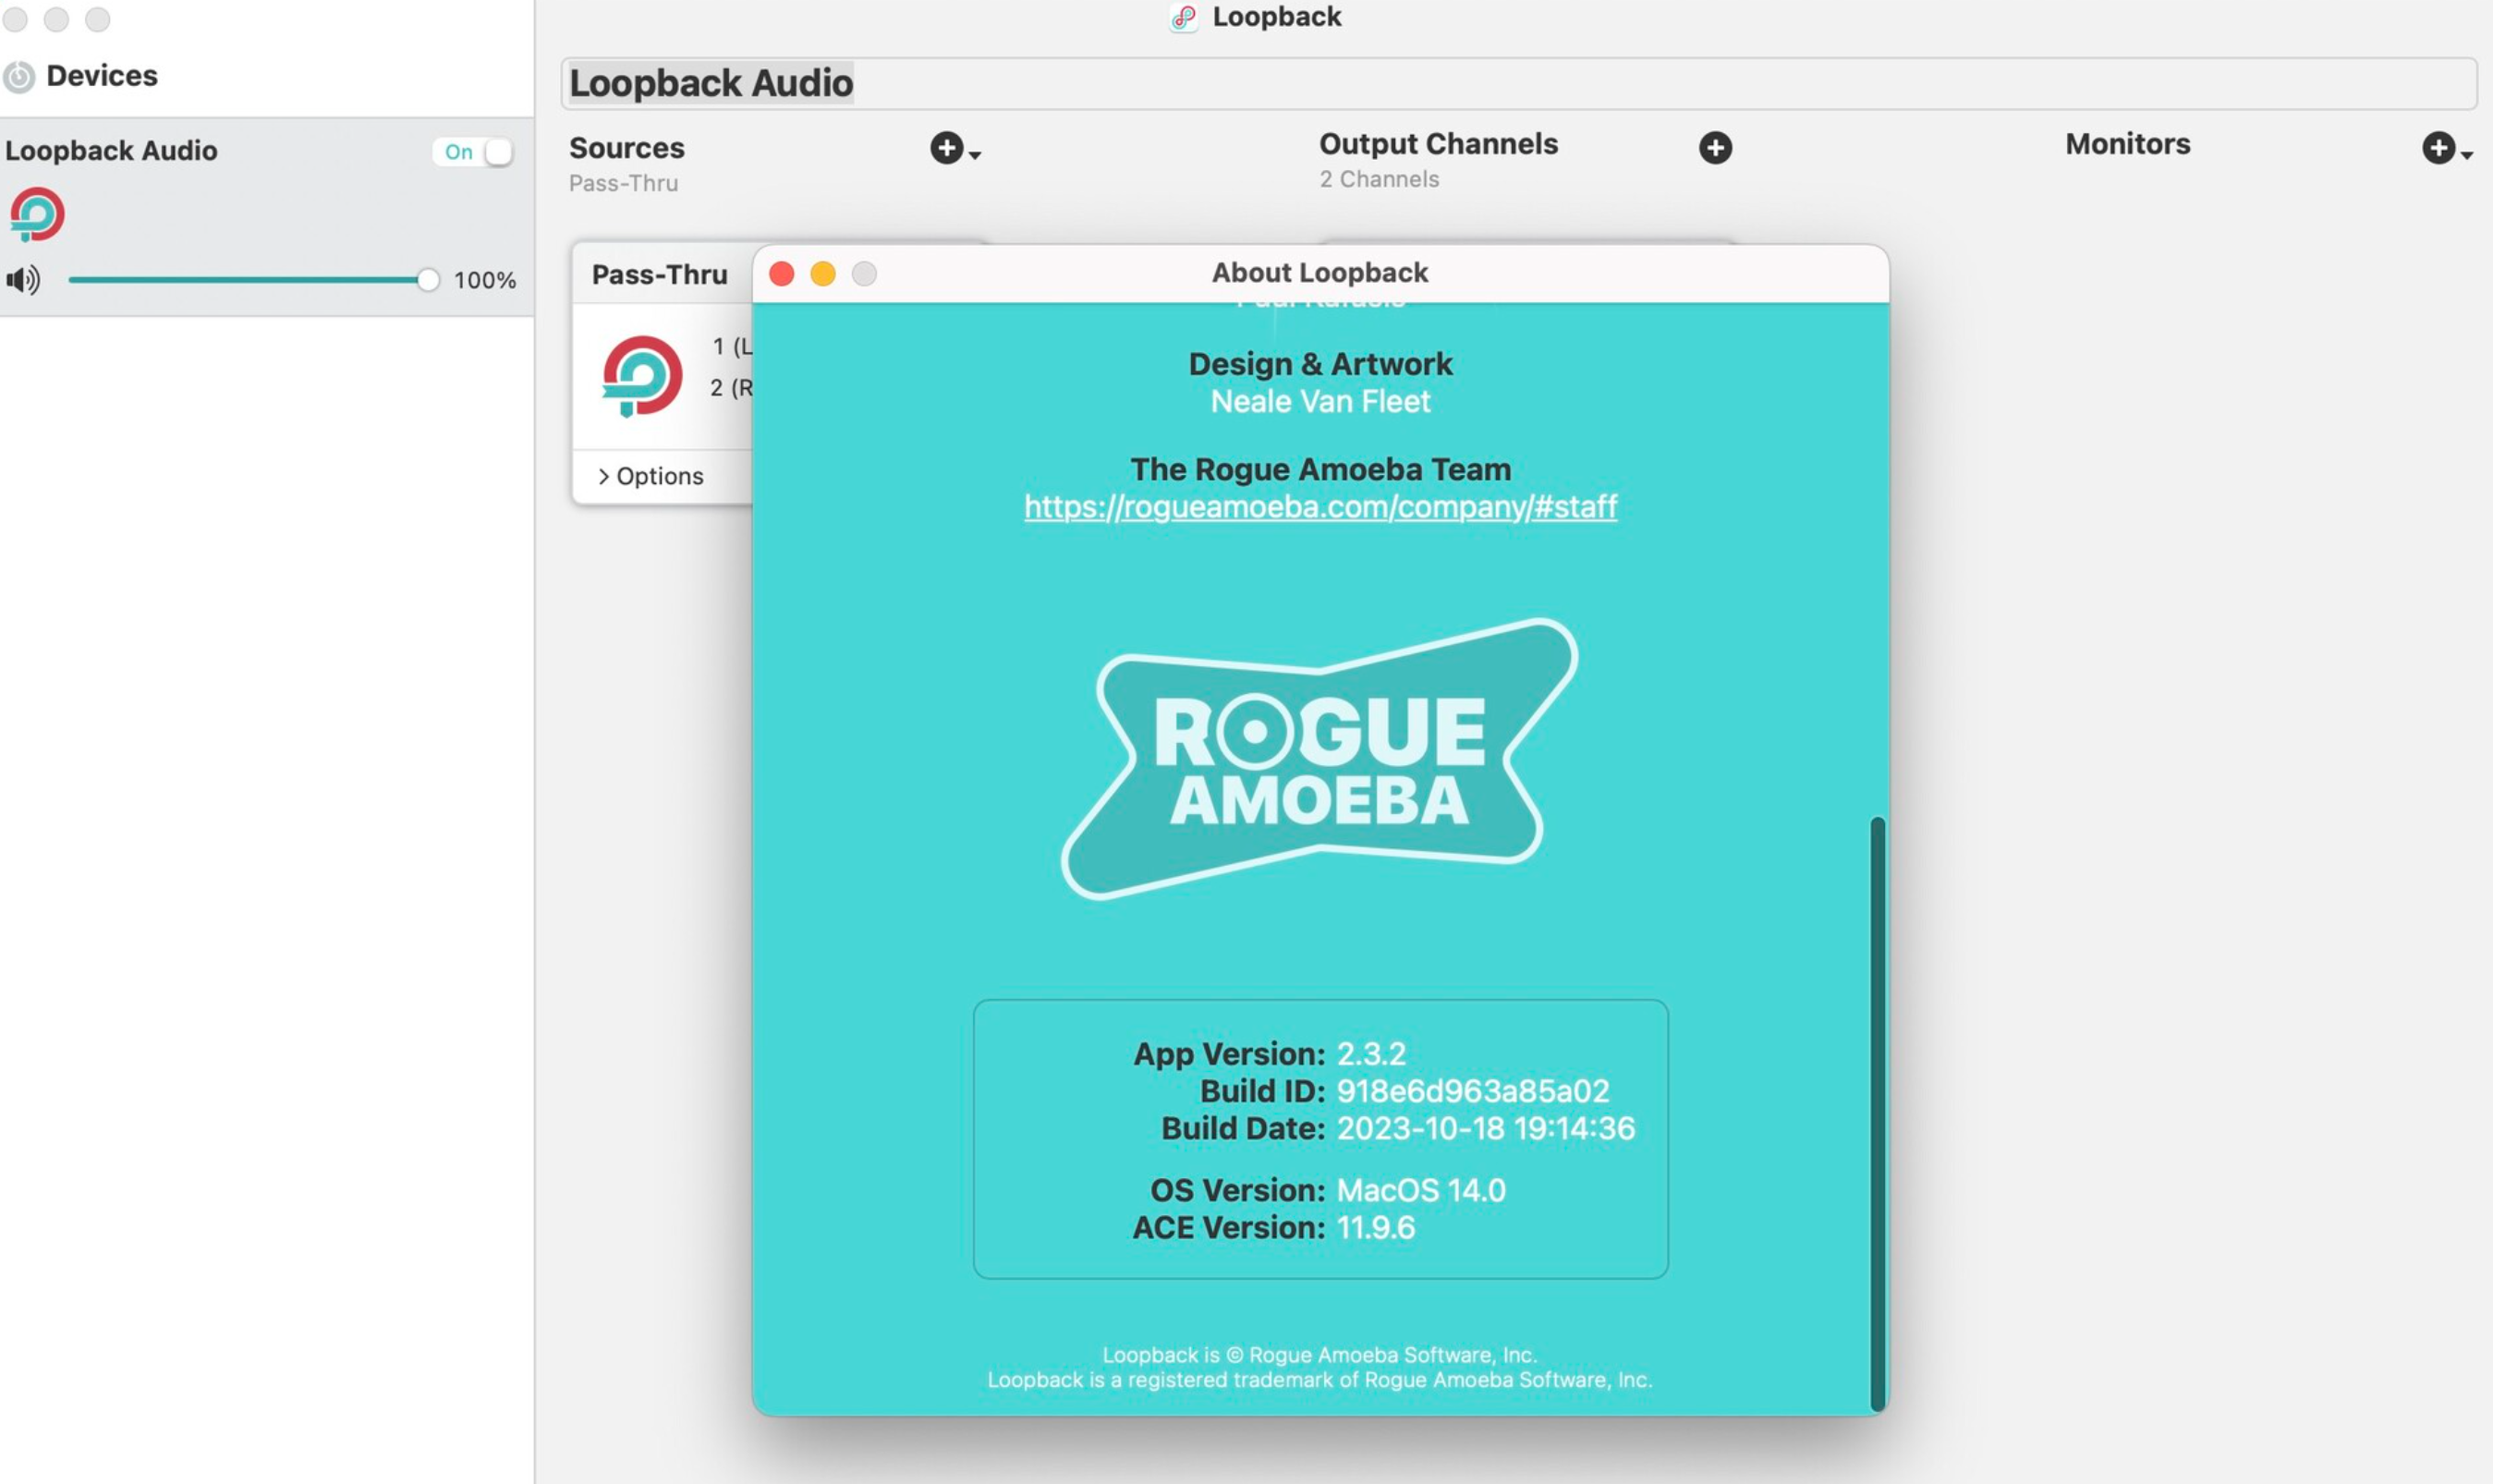Click the Output Channels column heading
2493x1484 pixels.
(x=1438, y=145)
